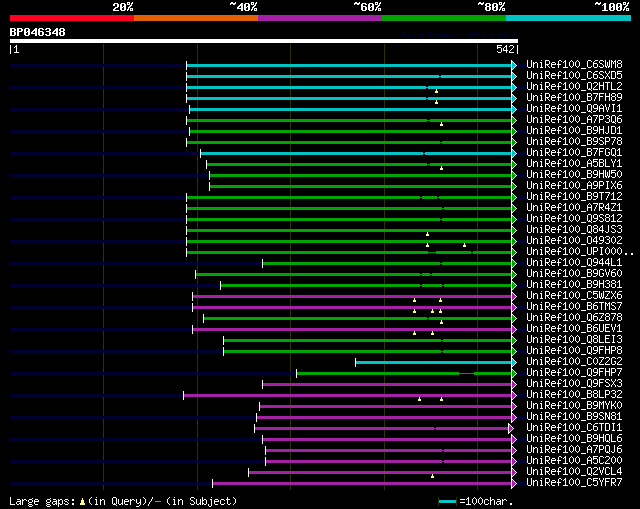Select UniRef100_C0Z2G2 label
Screen dimensions: 640x509
click(574, 362)
